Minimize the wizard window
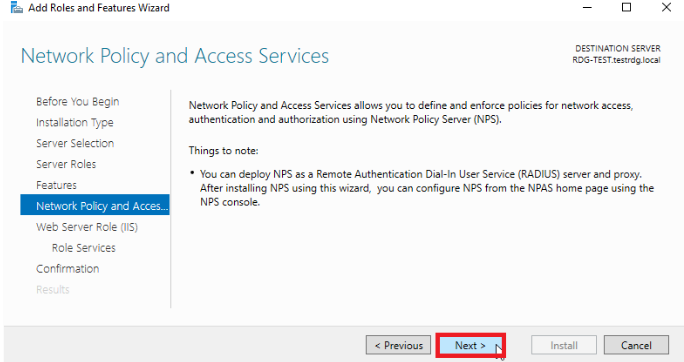Viewport: 684px width, 362px height. click(x=587, y=7)
